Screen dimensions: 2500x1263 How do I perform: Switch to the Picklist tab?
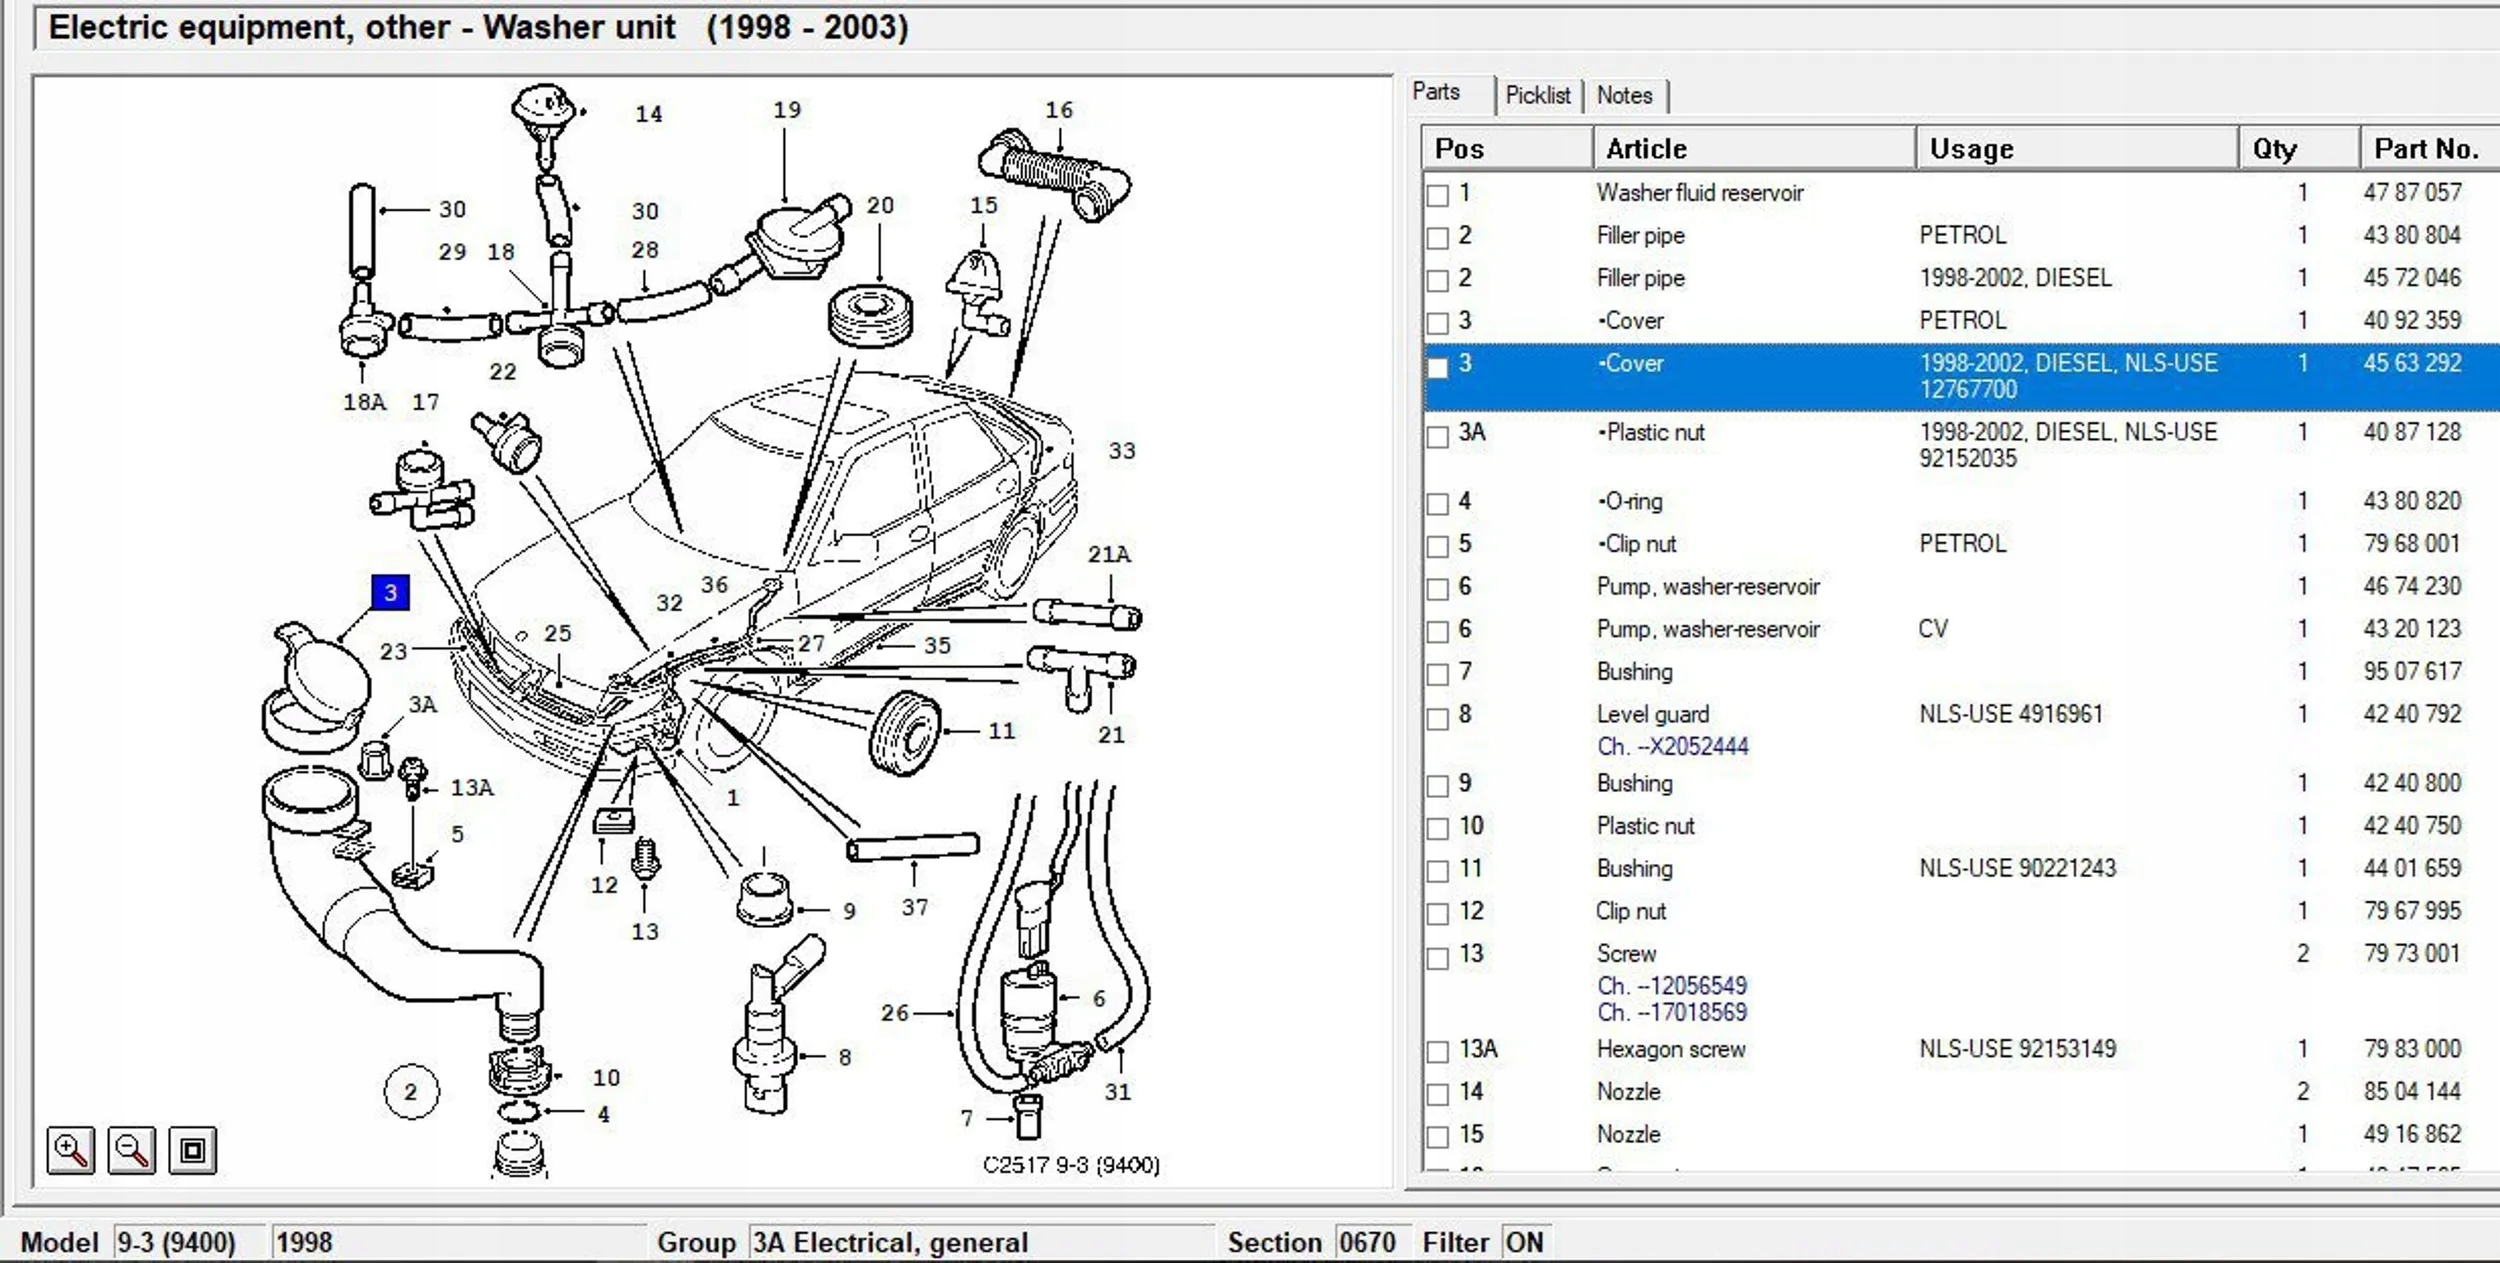[1537, 95]
